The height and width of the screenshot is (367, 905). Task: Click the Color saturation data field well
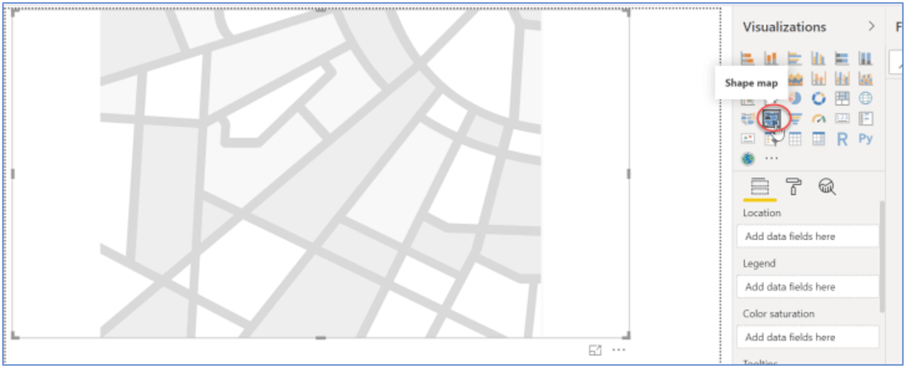click(x=807, y=337)
